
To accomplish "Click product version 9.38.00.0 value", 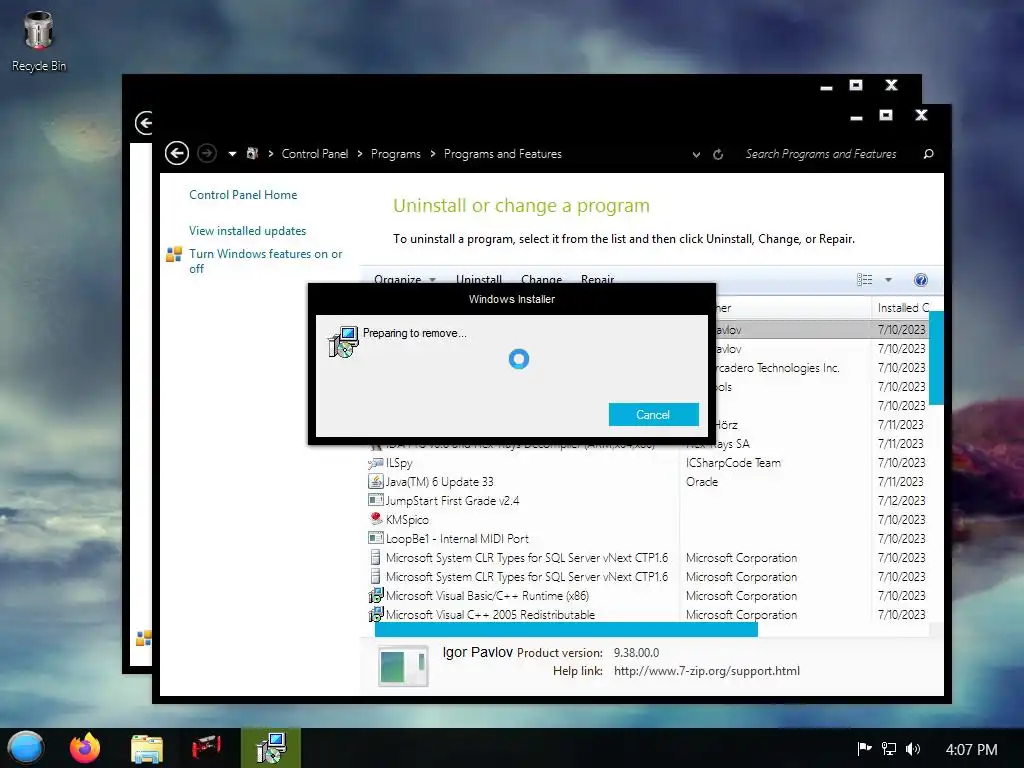I will 637,652.
